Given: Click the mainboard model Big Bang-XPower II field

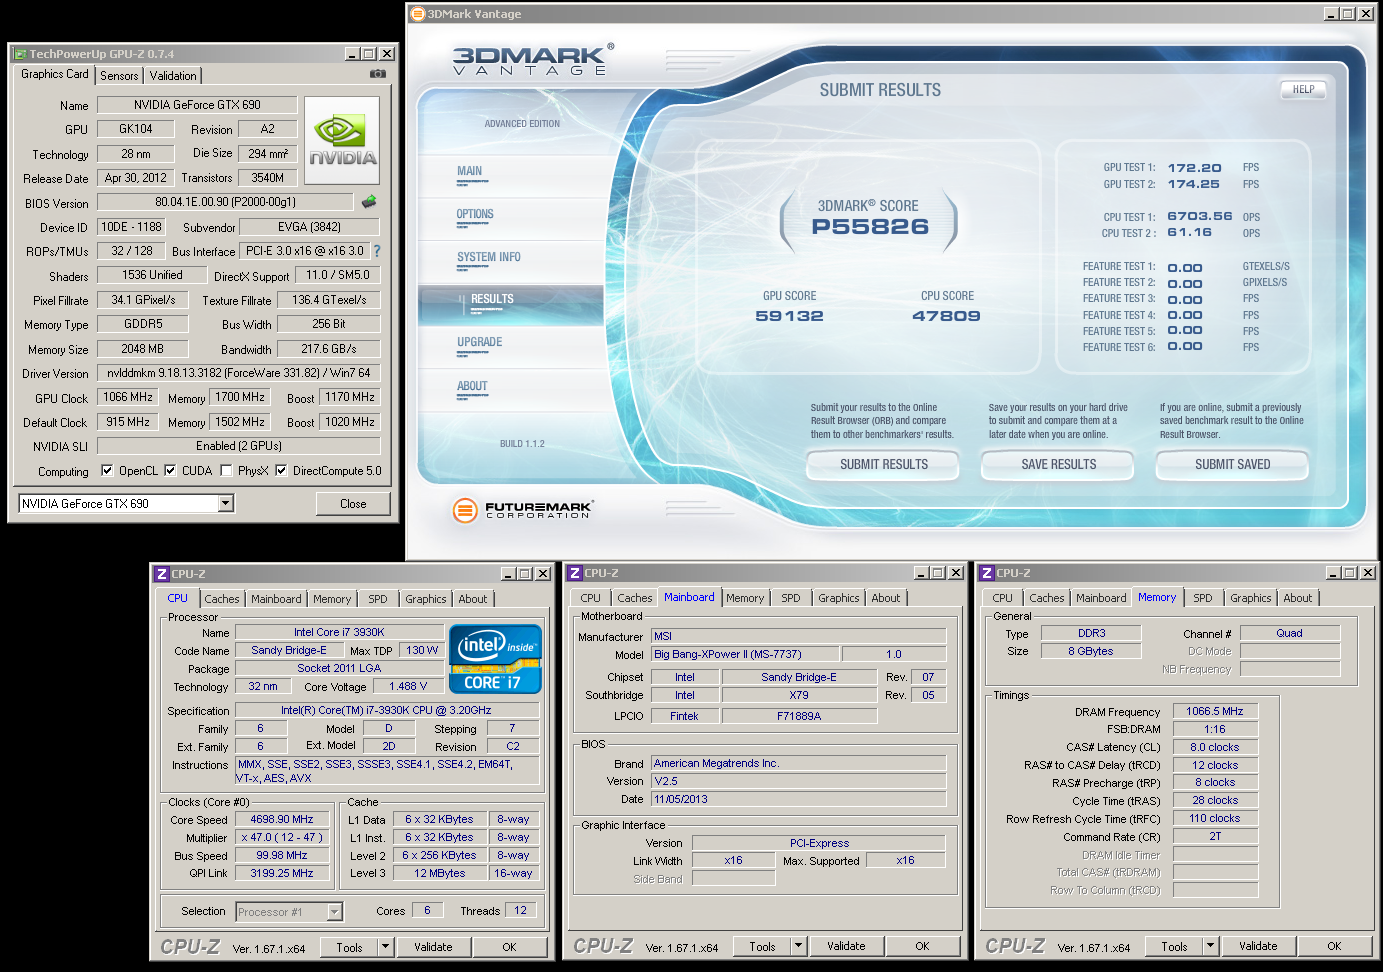Looking at the screenshot, I should [x=746, y=654].
